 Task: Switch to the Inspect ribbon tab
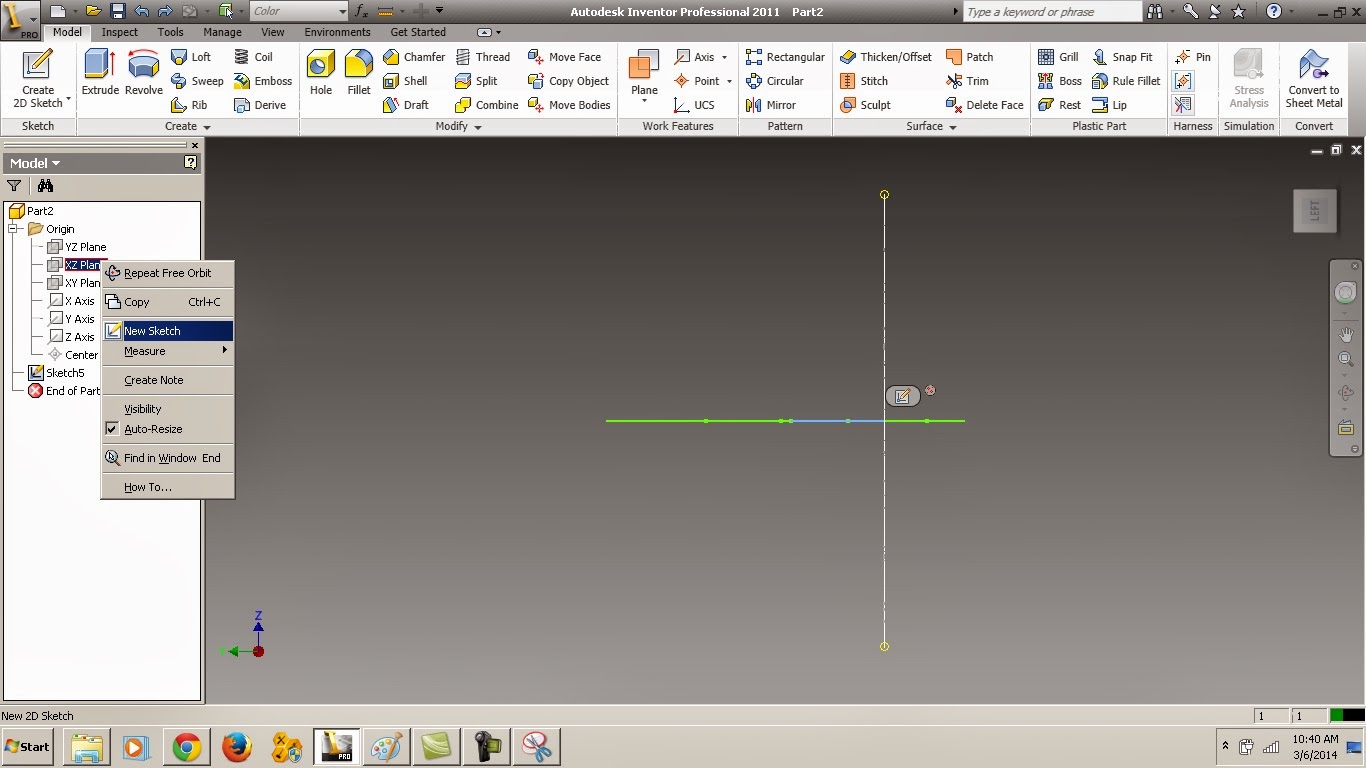click(x=119, y=32)
